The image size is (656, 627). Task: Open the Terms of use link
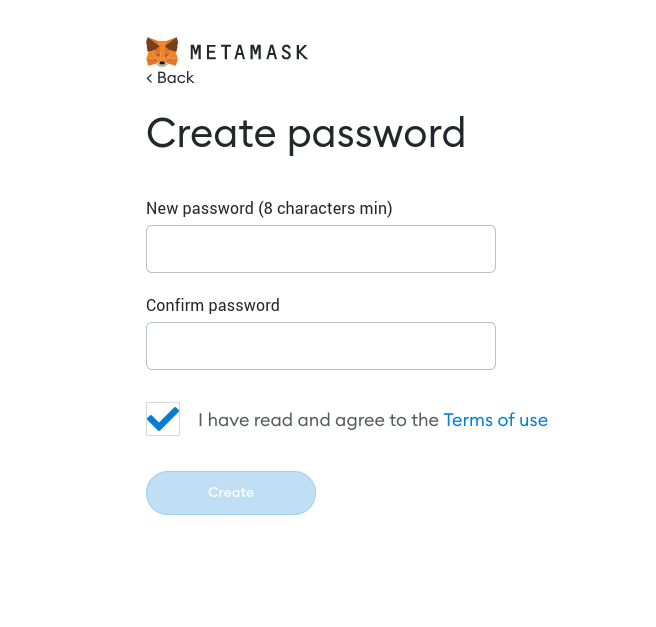pyautogui.click(x=495, y=420)
